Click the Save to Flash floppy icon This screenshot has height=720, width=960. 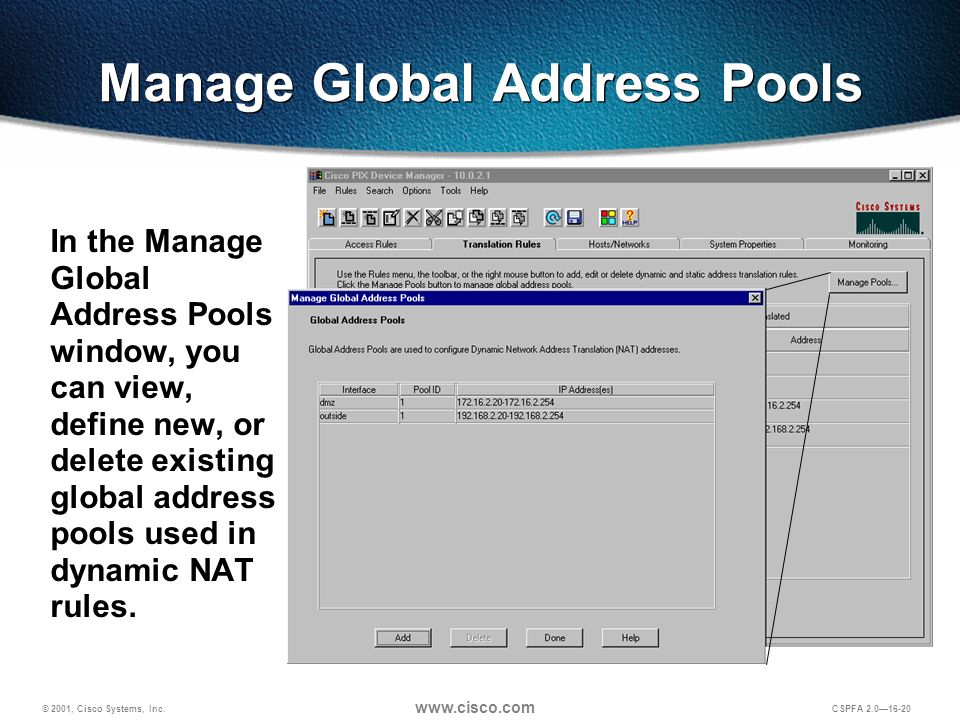coord(574,217)
